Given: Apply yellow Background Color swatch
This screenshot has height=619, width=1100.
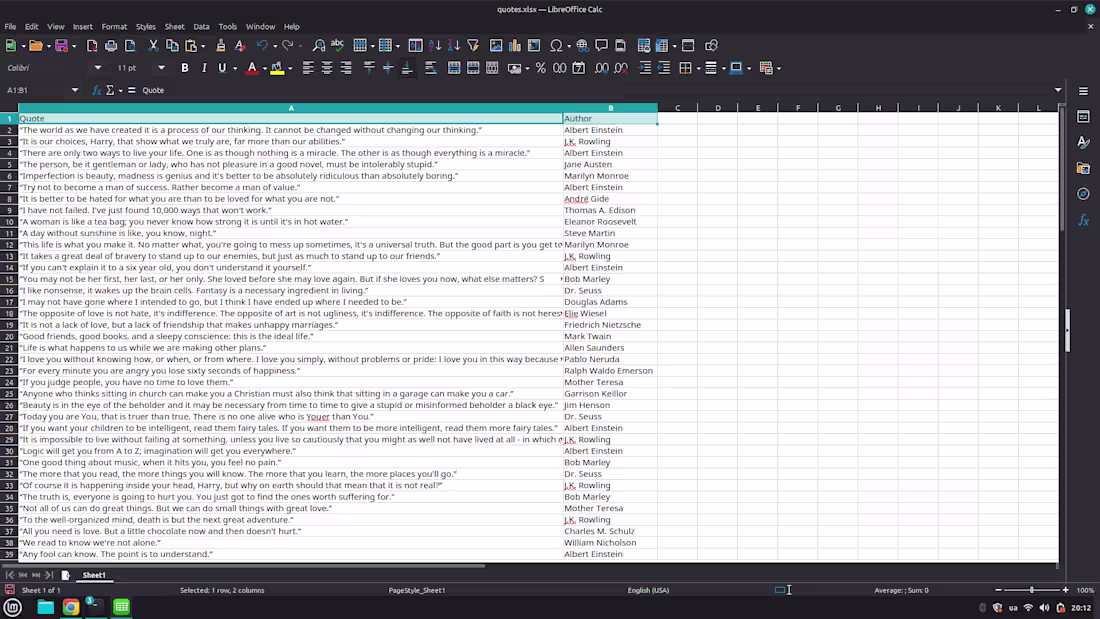Looking at the screenshot, I should click(x=277, y=68).
